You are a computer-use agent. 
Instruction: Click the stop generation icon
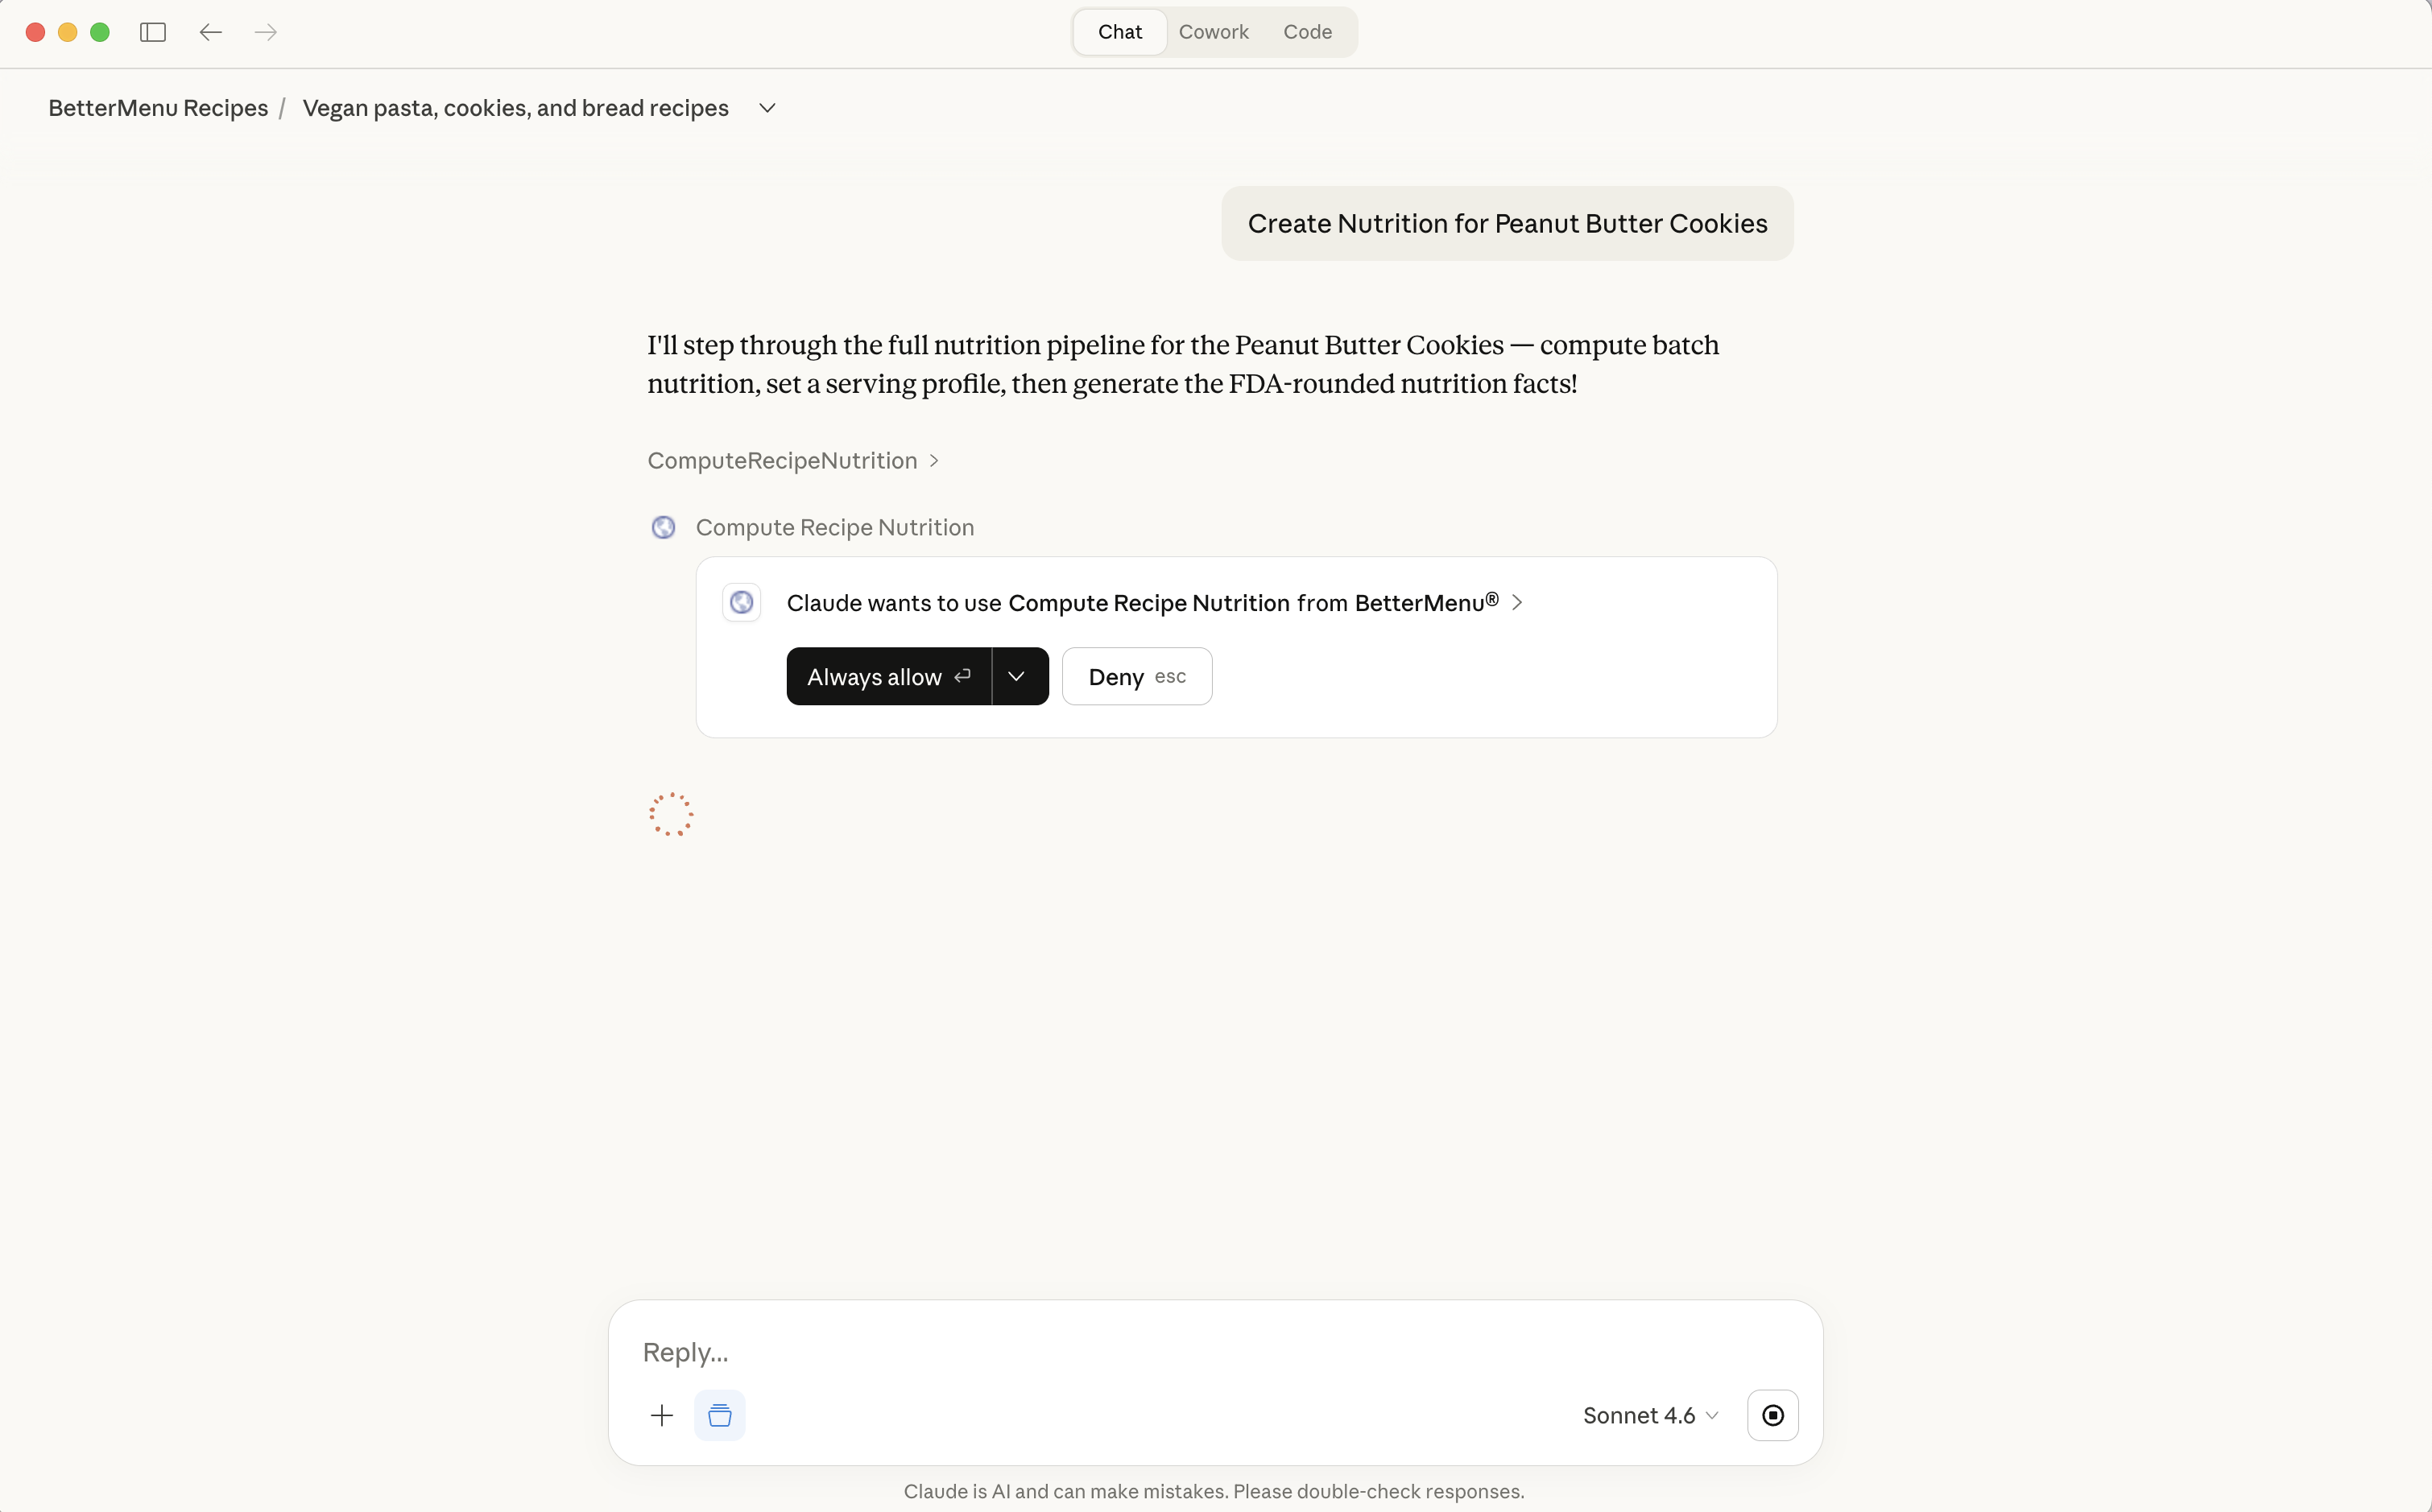point(1772,1414)
